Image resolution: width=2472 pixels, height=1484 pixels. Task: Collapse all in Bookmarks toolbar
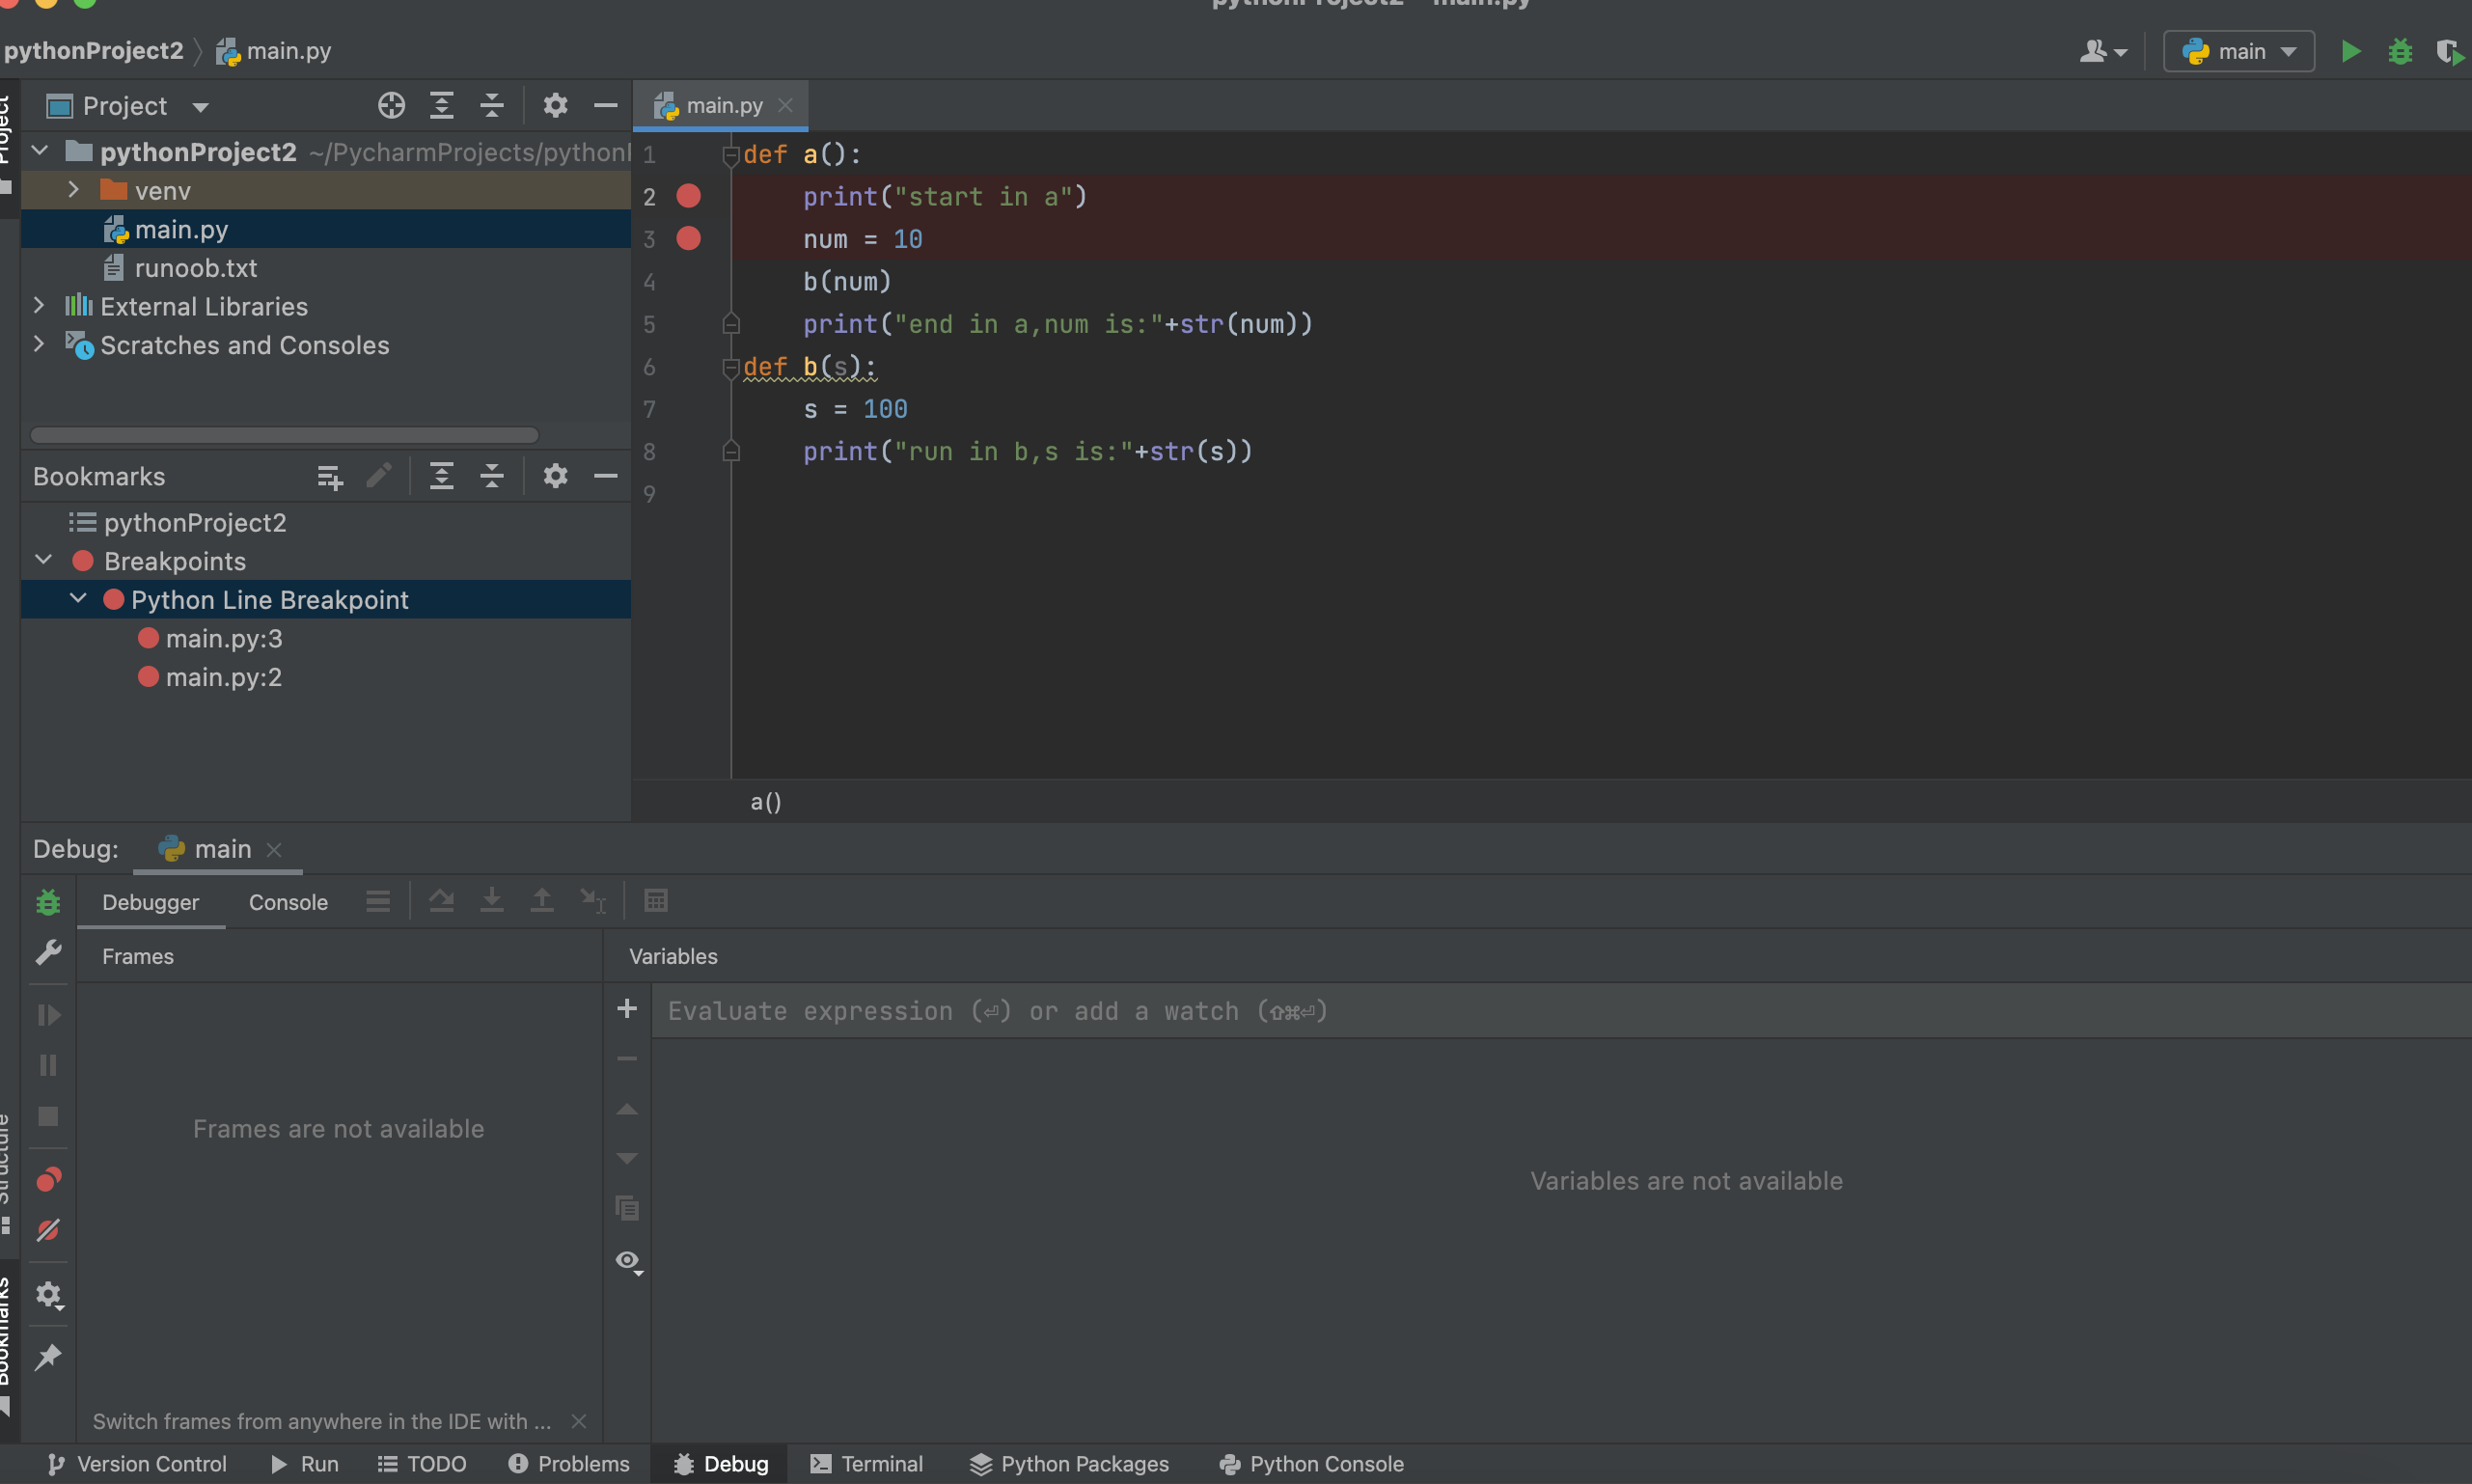[x=491, y=476]
